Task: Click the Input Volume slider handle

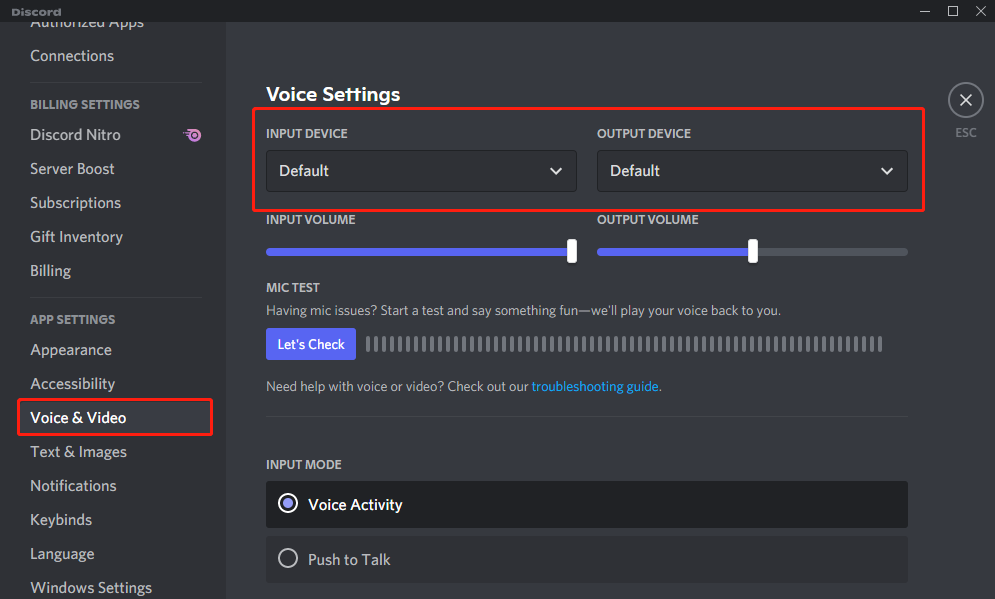Action: point(572,251)
